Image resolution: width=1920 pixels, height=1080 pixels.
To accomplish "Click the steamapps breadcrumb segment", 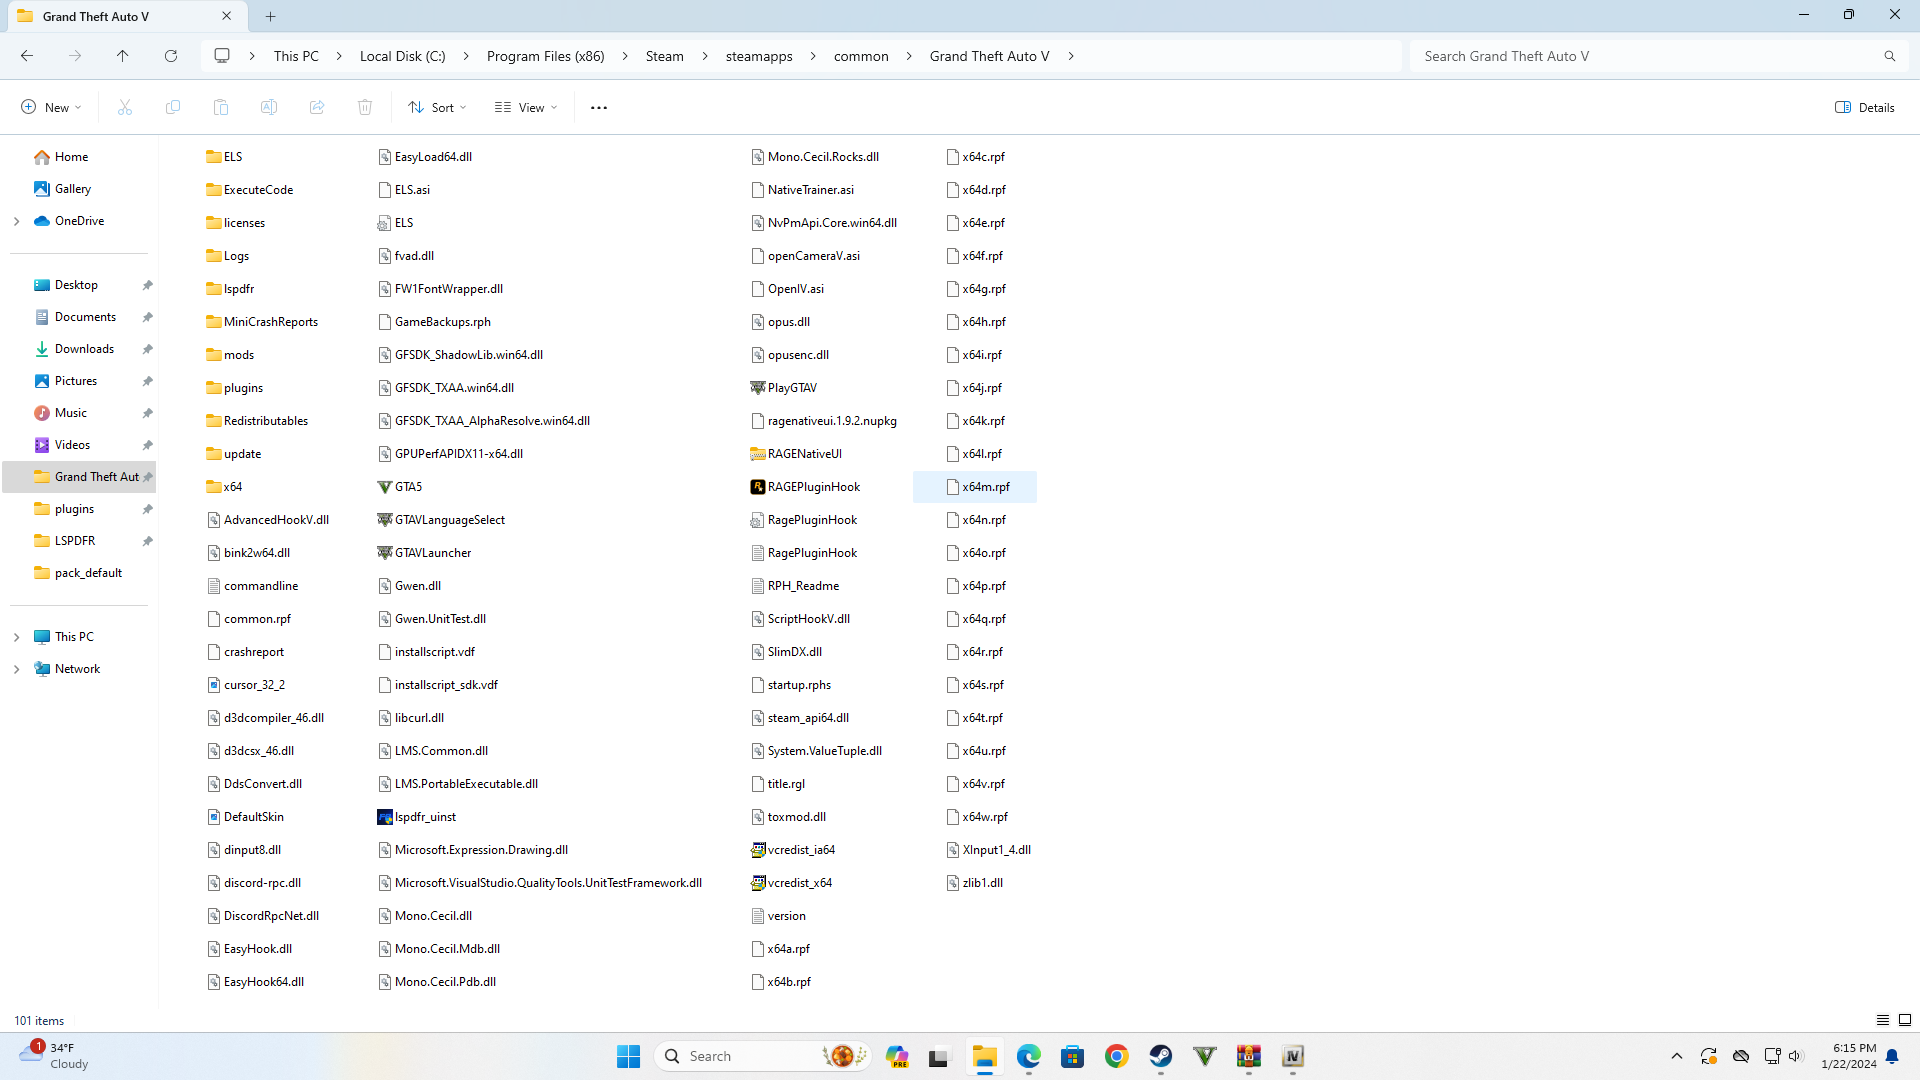I will point(758,56).
